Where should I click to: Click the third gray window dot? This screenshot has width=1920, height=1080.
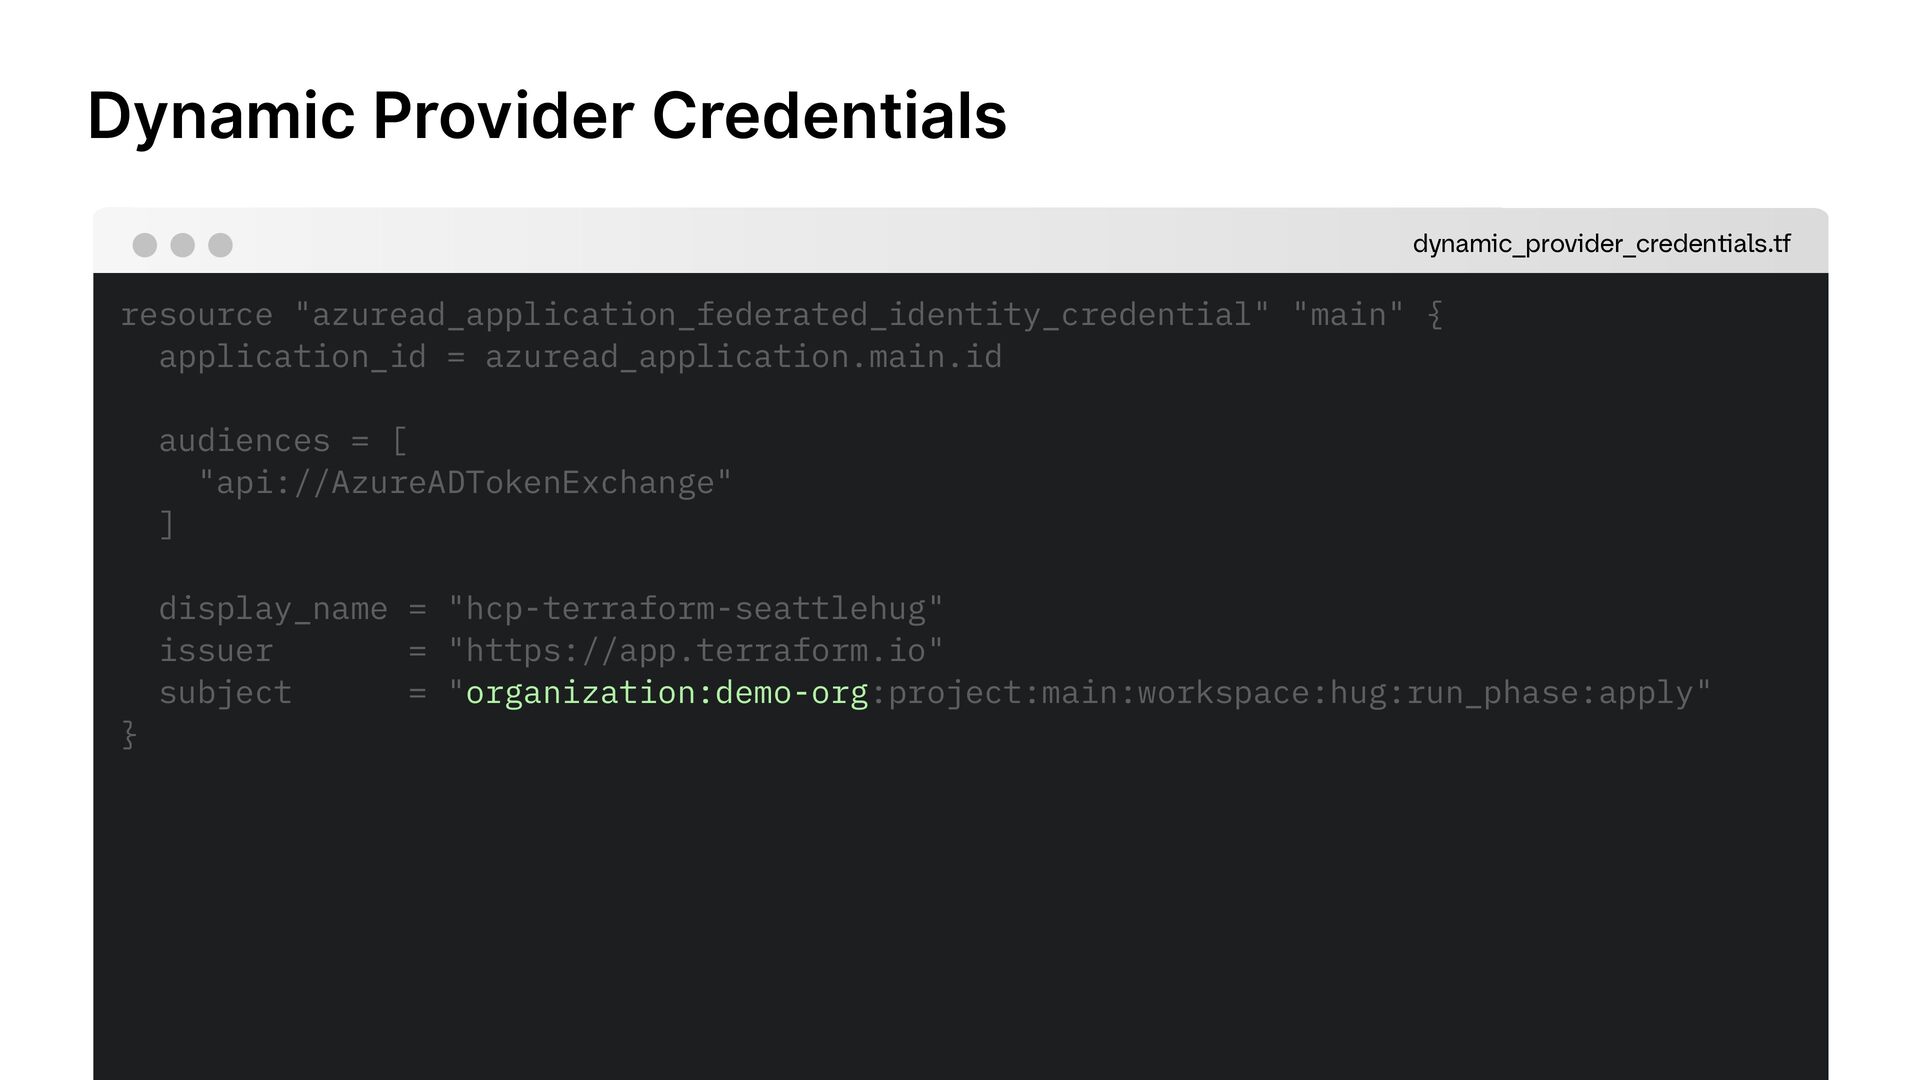pyautogui.click(x=220, y=245)
